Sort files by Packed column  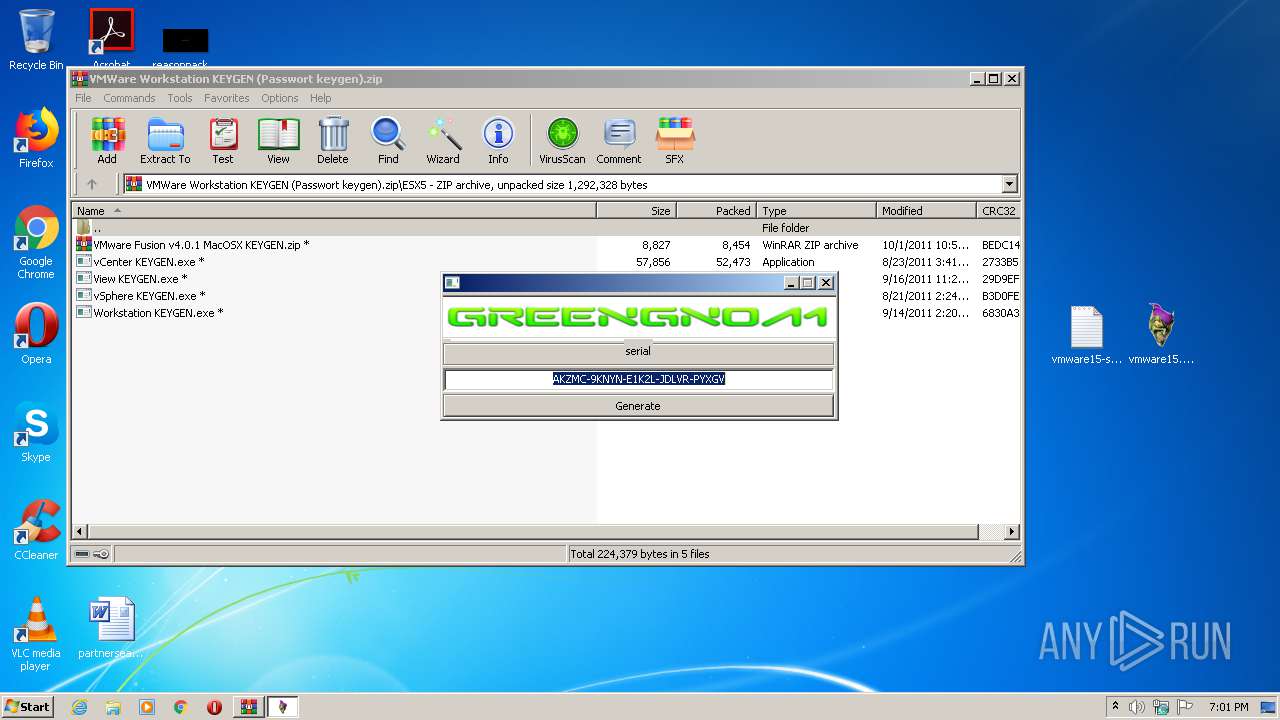pyautogui.click(x=716, y=210)
